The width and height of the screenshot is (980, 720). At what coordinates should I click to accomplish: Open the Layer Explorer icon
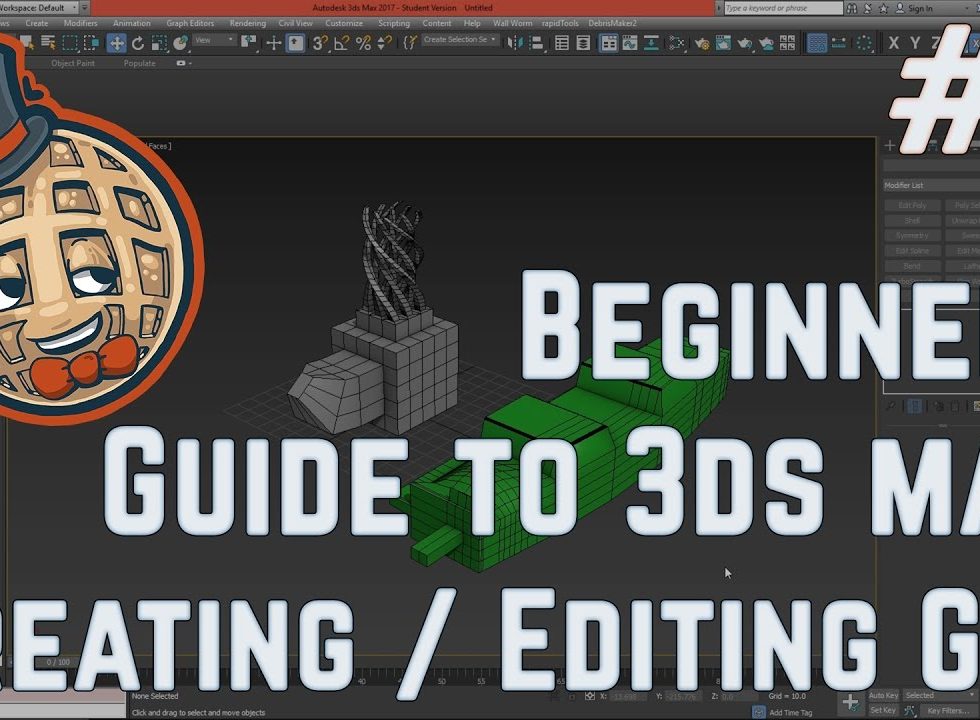583,42
